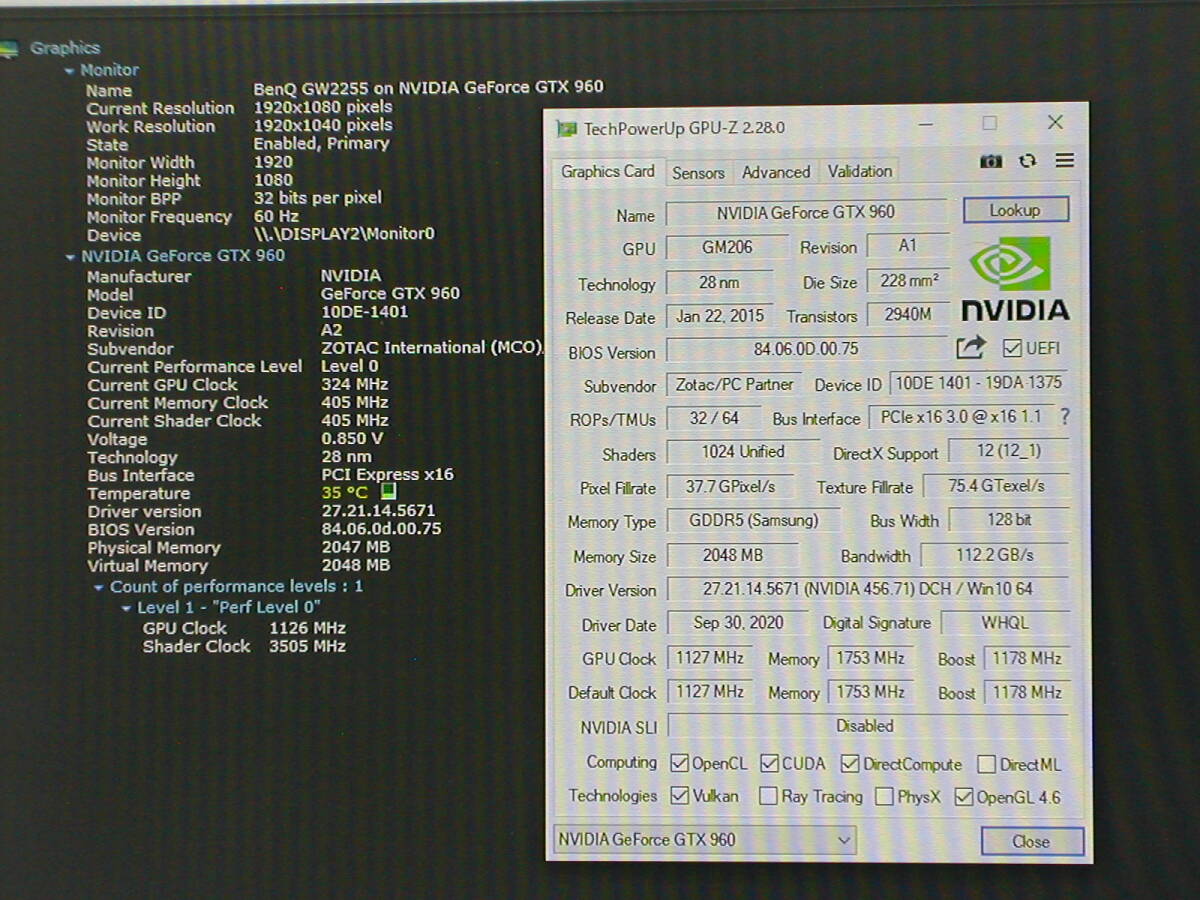Click the Bus Width 128 bit field
Image resolution: width=1200 pixels, height=900 pixels.
(1008, 520)
